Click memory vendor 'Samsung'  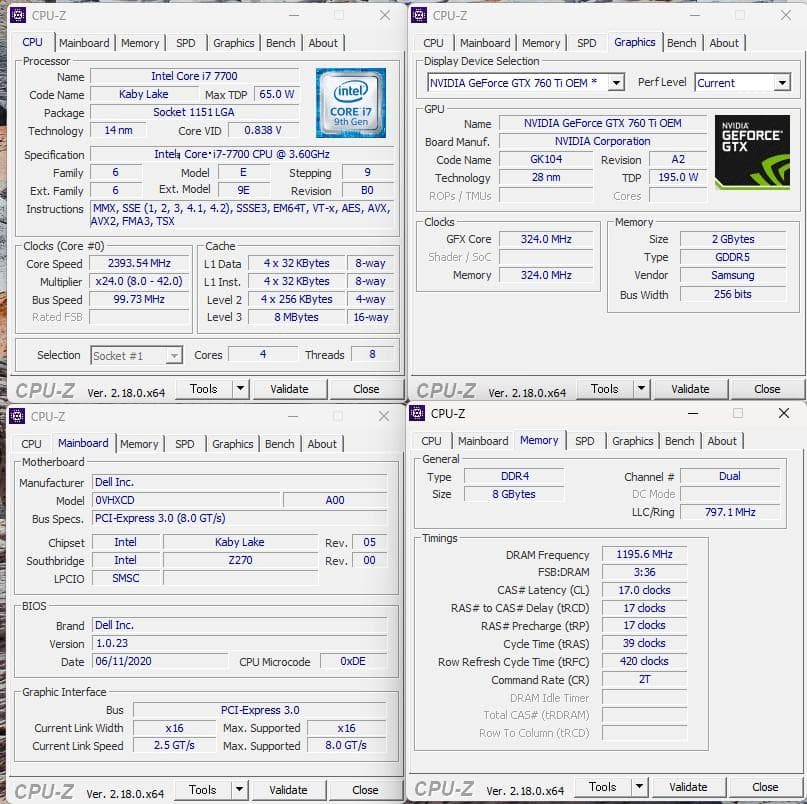coord(733,275)
